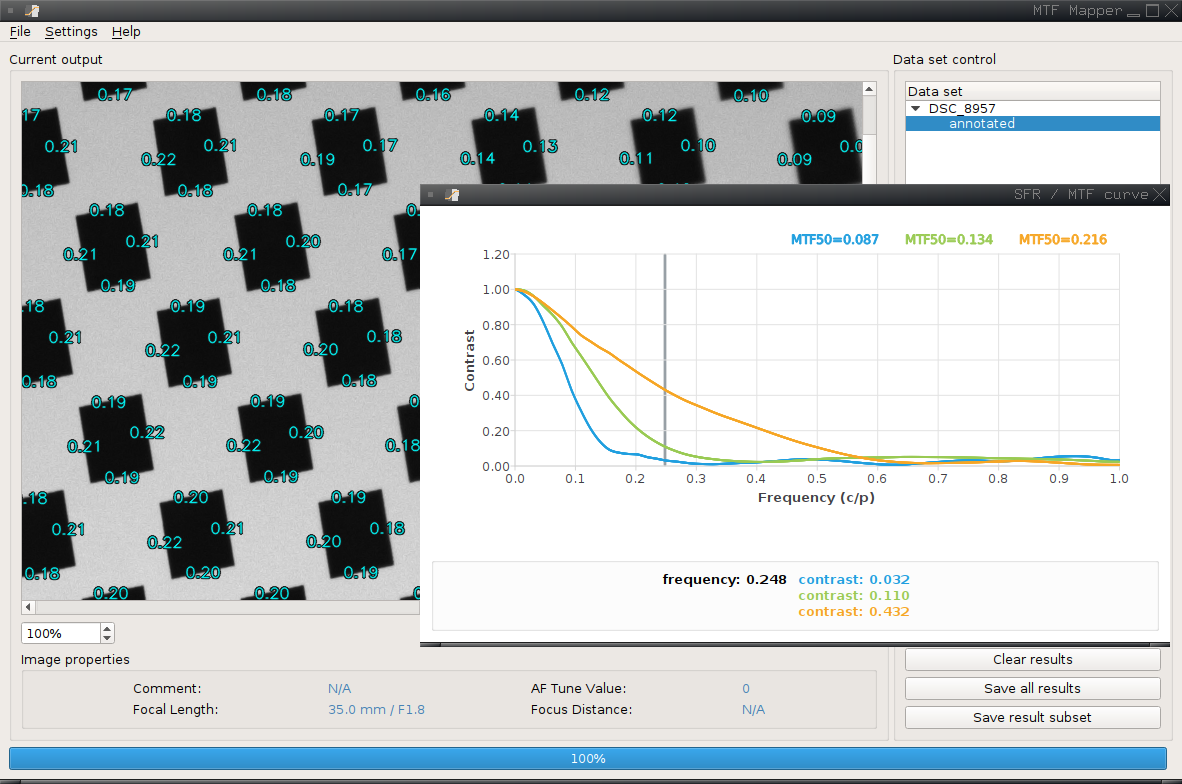This screenshot has height=784, width=1182.
Task: Click the zoom spinner up arrow
Action: [x=105, y=628]
